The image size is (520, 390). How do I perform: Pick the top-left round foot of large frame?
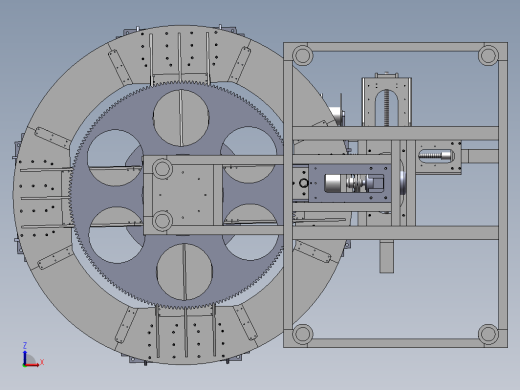pyautogui.click(x=303, y=55)
